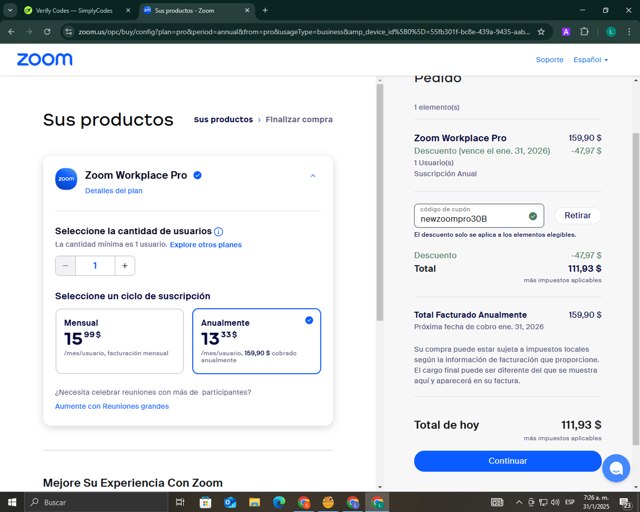Open the Chrome profile avatar
The height and width of the screenshot is (512, 640).
[x=611, y=31]
